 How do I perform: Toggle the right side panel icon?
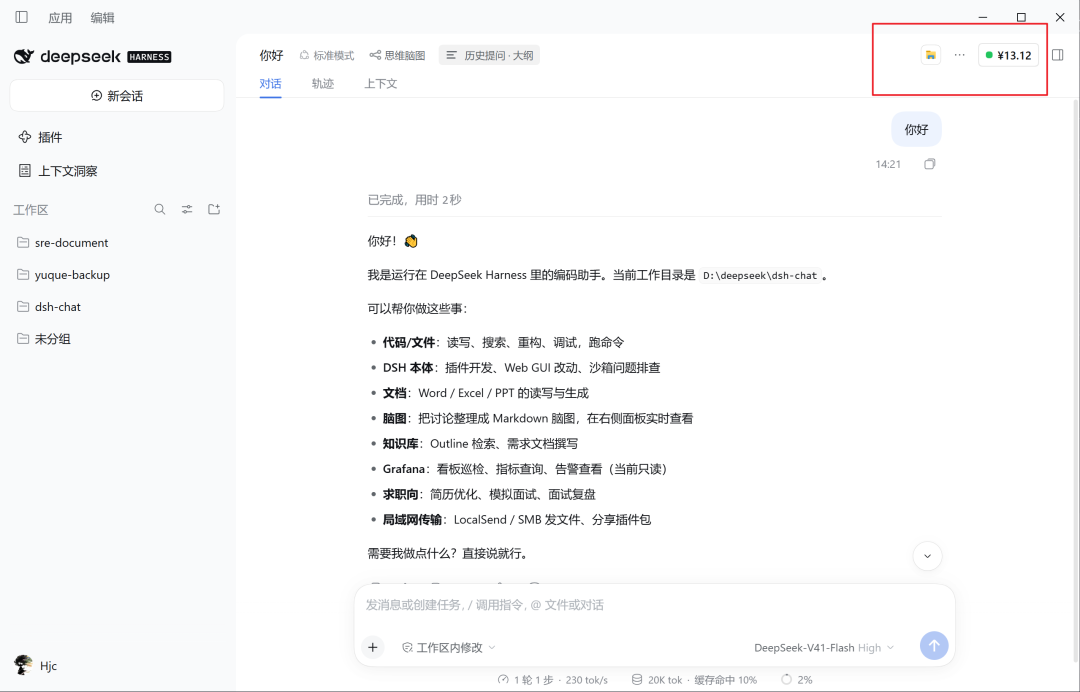[x=1058, y=55]
